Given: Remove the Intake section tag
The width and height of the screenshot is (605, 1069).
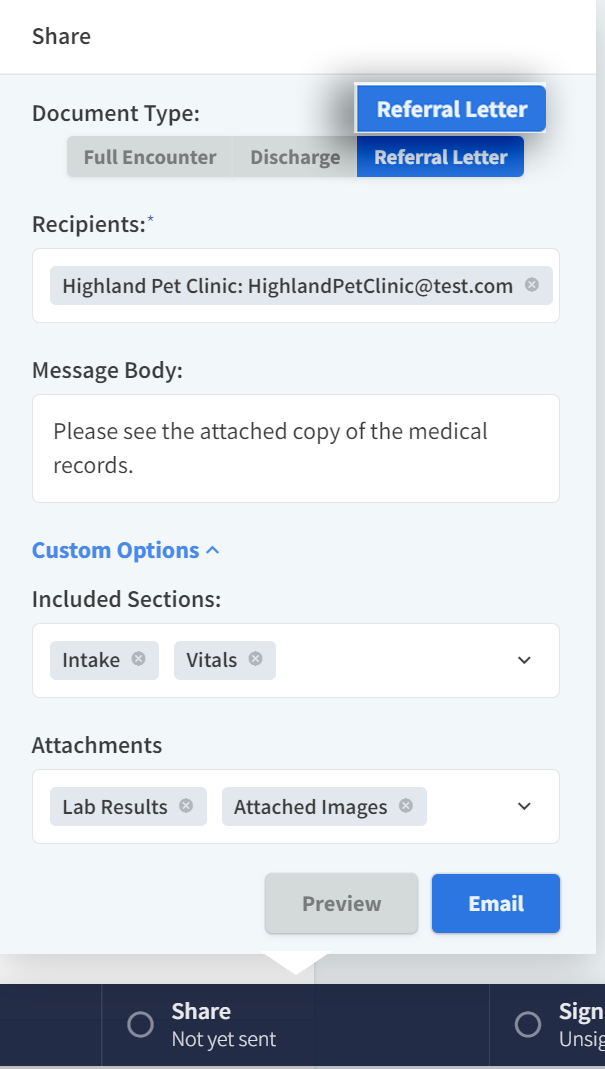Looking at the screenshot, I should (x=139, y=659).
